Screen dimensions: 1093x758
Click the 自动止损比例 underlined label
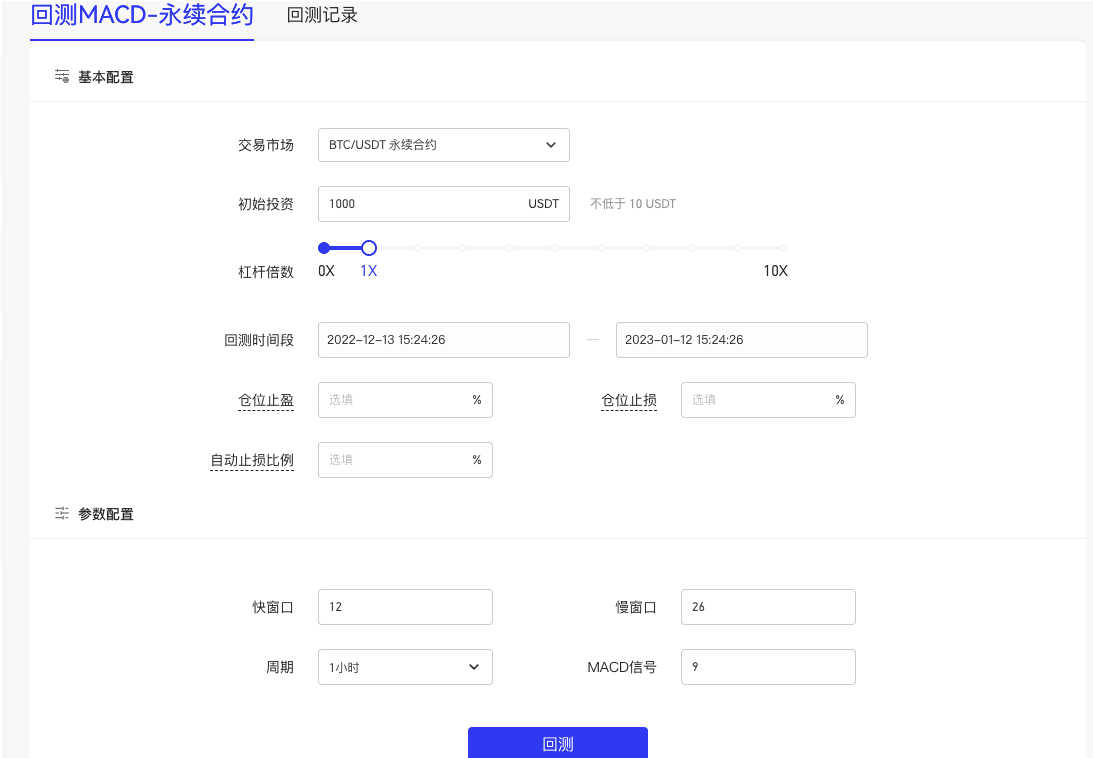(252, 460)
